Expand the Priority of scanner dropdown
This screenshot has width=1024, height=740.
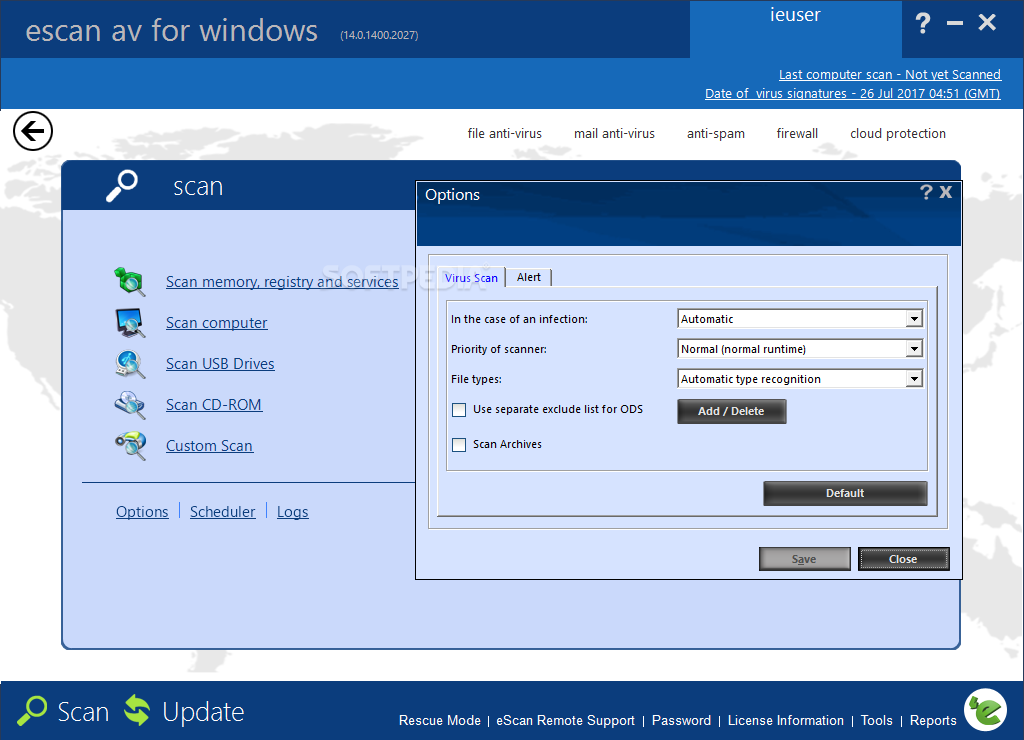coord(914,349)
